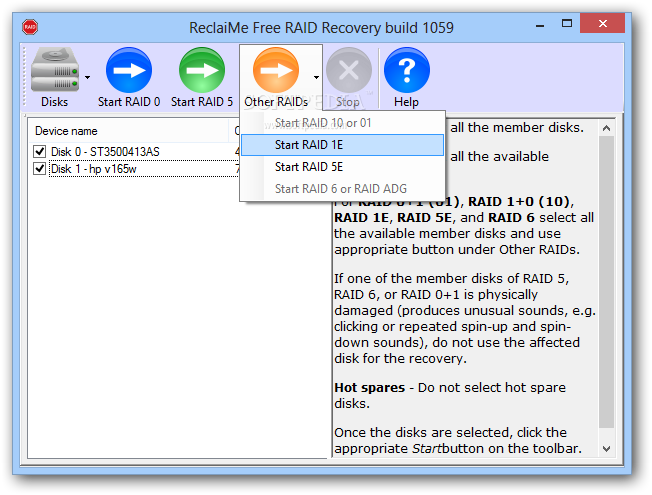Select the Disk 0 - ST3500413AS row text
Screen dimensions: 652x495
coord(105,152)
